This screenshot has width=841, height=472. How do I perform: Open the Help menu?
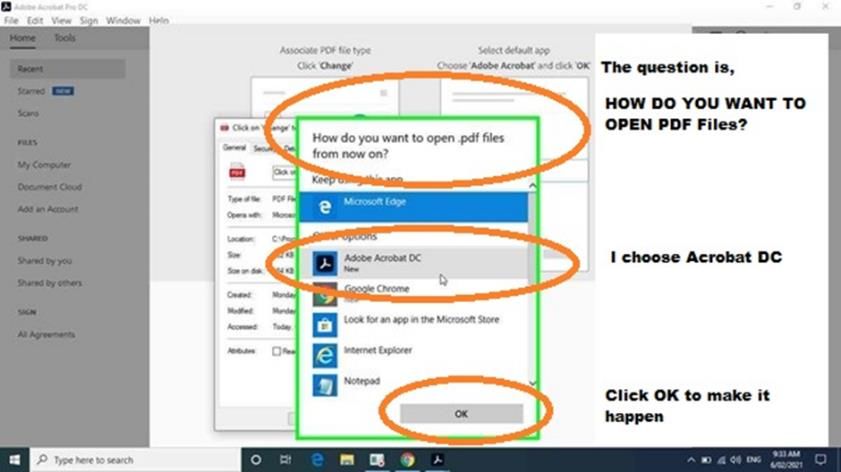159,20
